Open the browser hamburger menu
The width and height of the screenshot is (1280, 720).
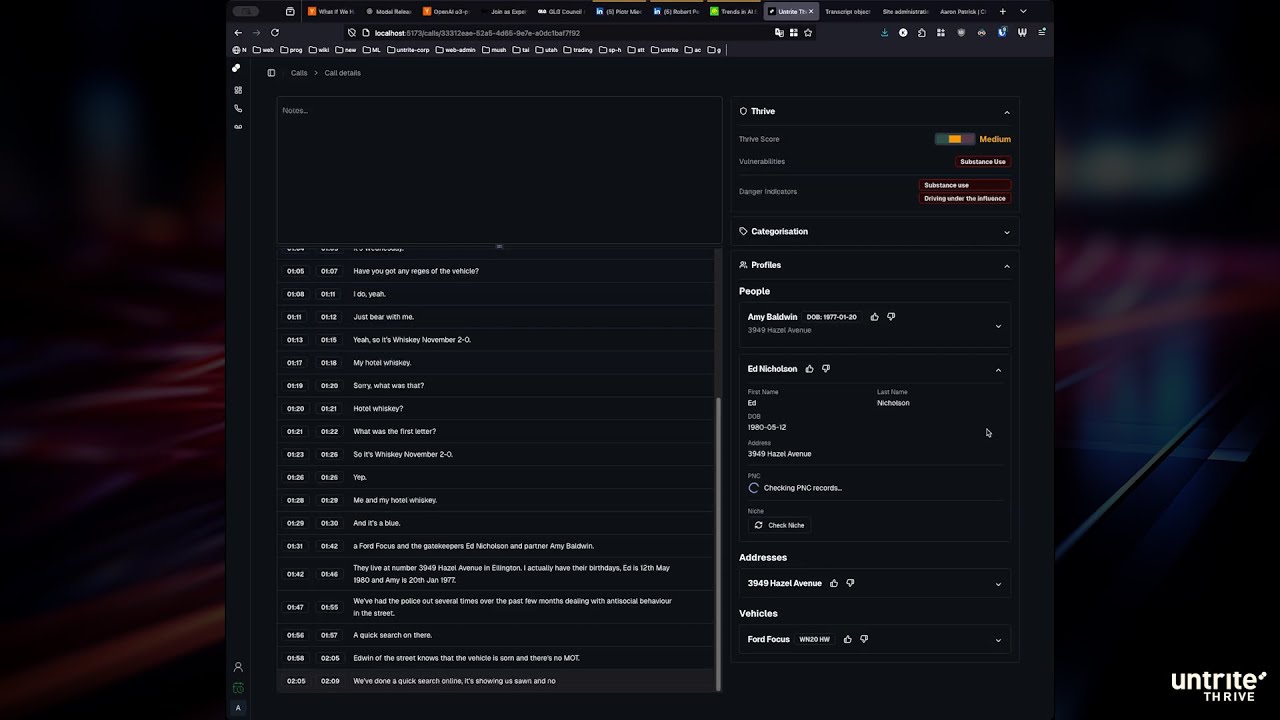pyautogui.click(x=1042, y=32)
